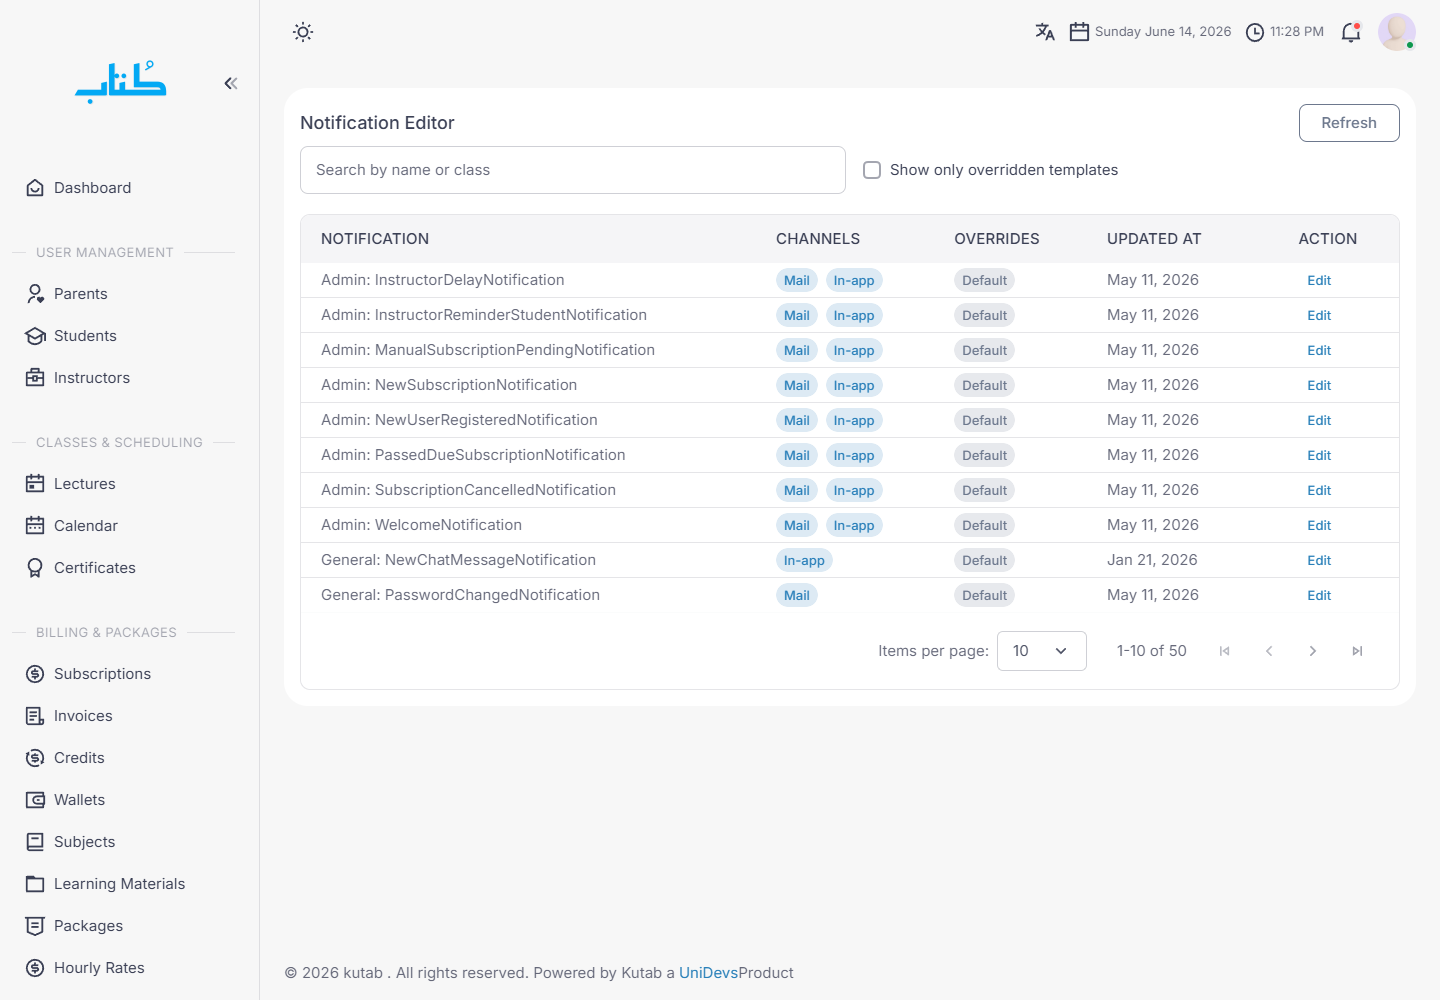Click the 1-10 of 50 pagination text

1152,651
